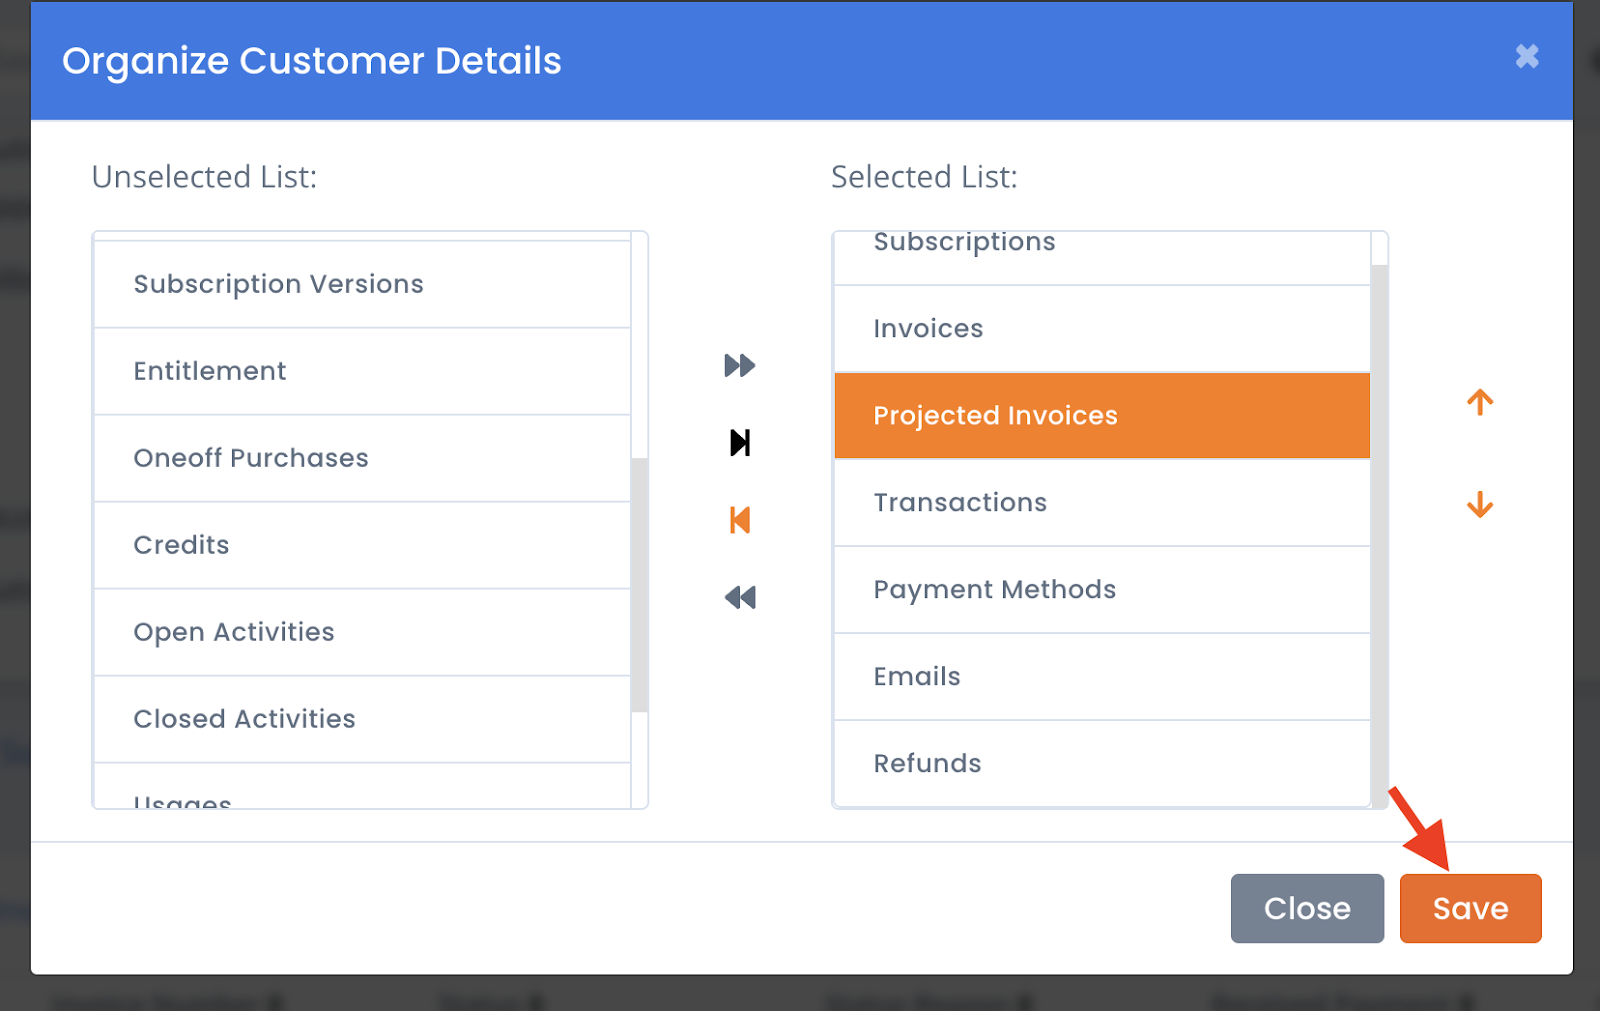Screen dimensions: 1600x1011
Task: Move selected item up with orange arrow
Action: tap(1480, 402)
